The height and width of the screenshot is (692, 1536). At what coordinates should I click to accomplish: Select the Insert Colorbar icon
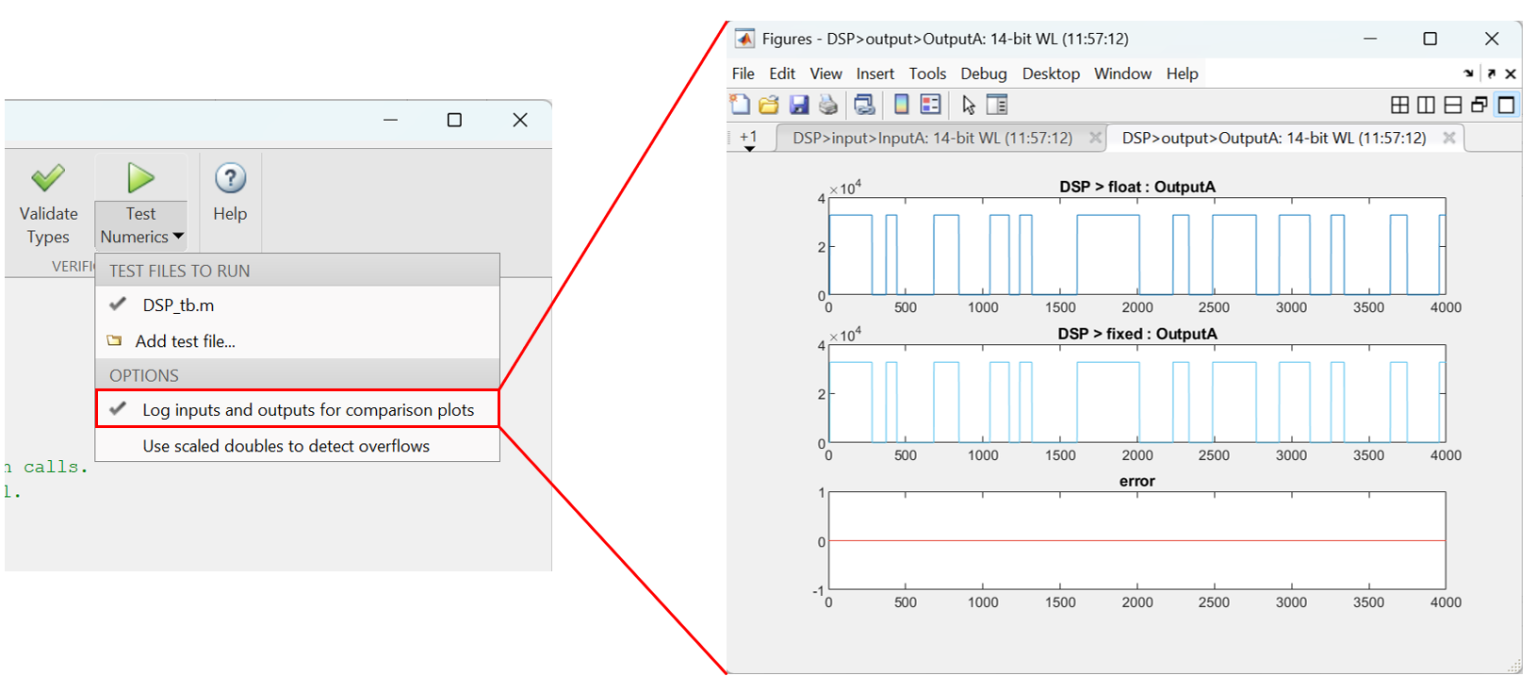[x=903, y=104]
